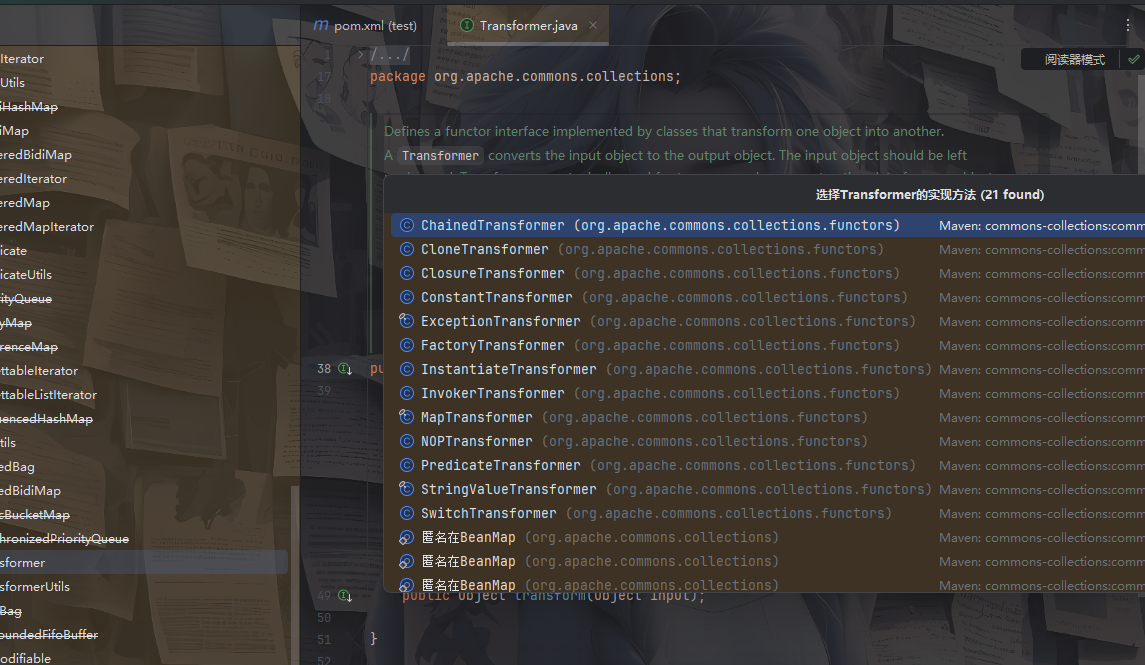The width and height of the screenshot is (1145, 665).
Task: Click the 阅读器模式 reader mode button
Action: tap(1074, 60)
